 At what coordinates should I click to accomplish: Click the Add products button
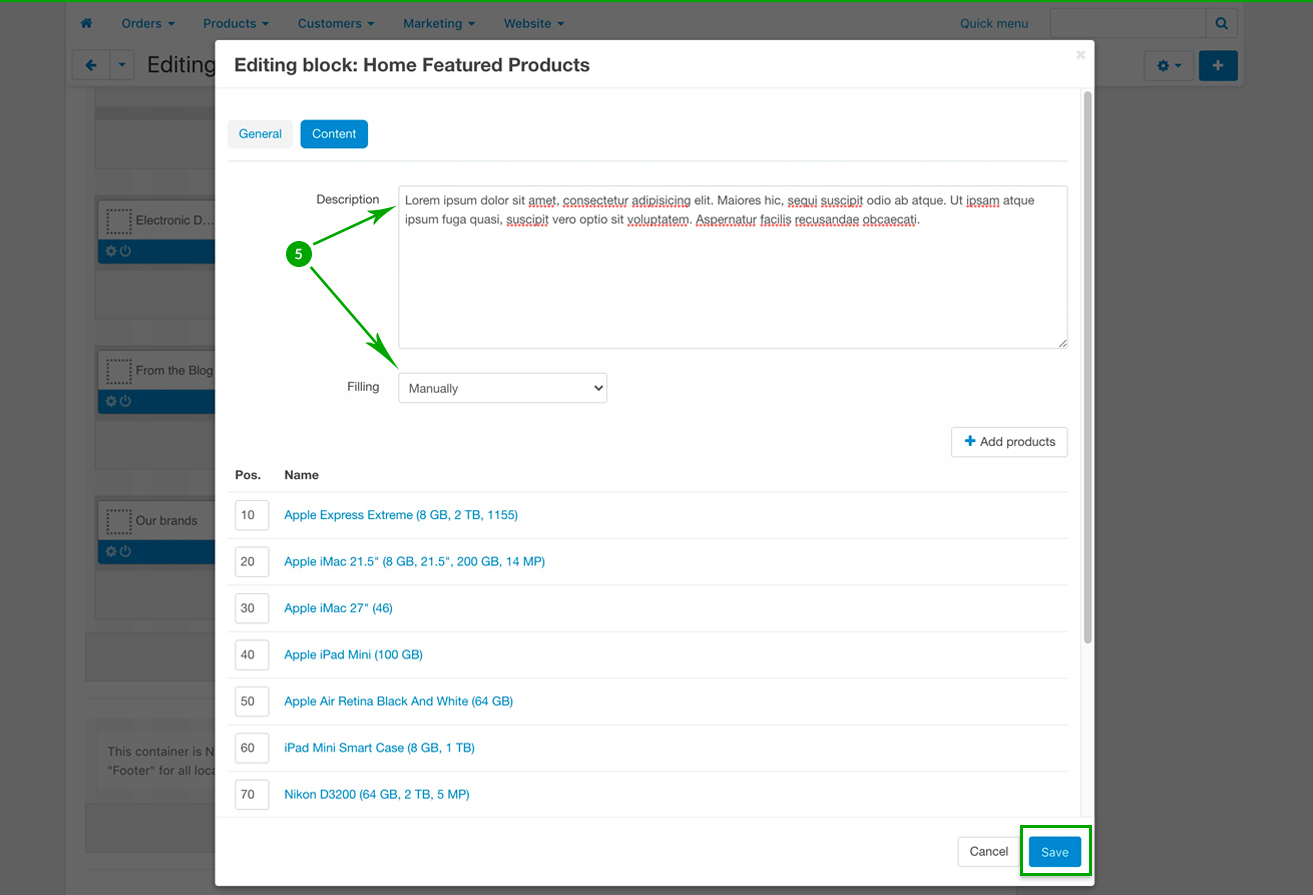1009,442
